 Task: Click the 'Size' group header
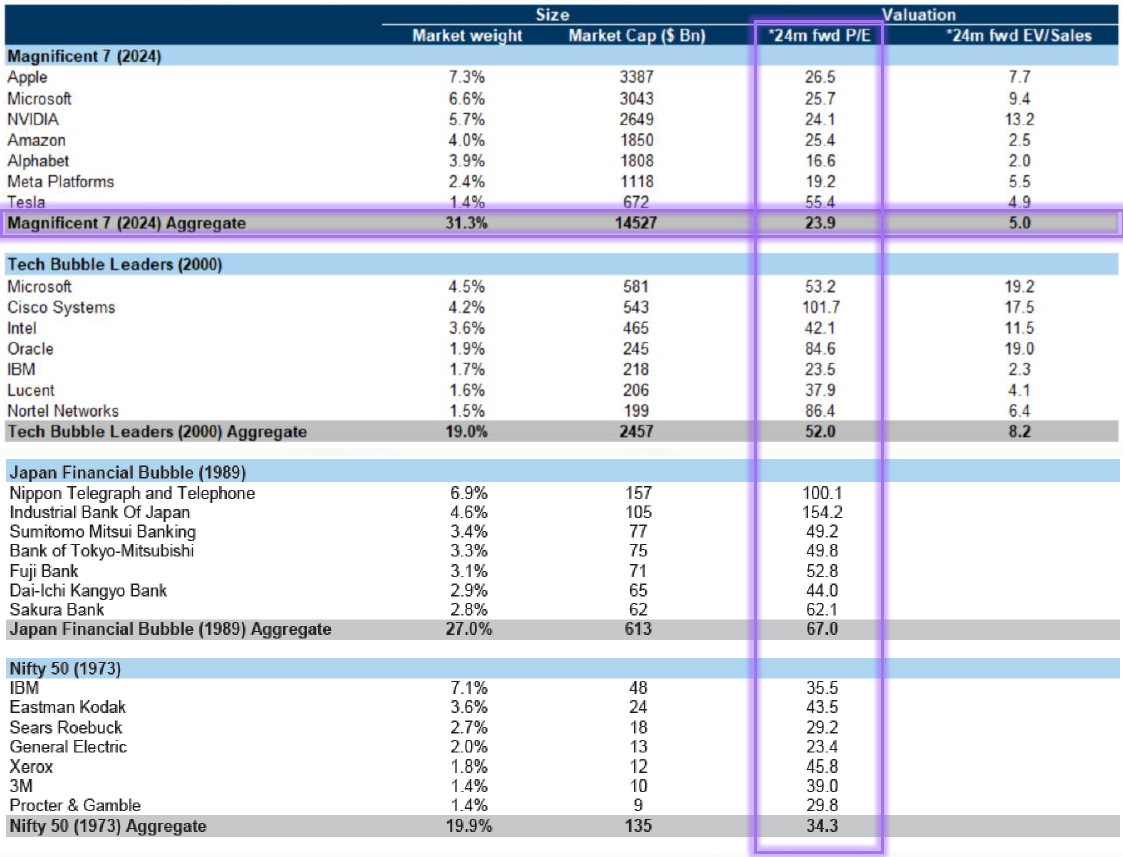coord(552,15)
